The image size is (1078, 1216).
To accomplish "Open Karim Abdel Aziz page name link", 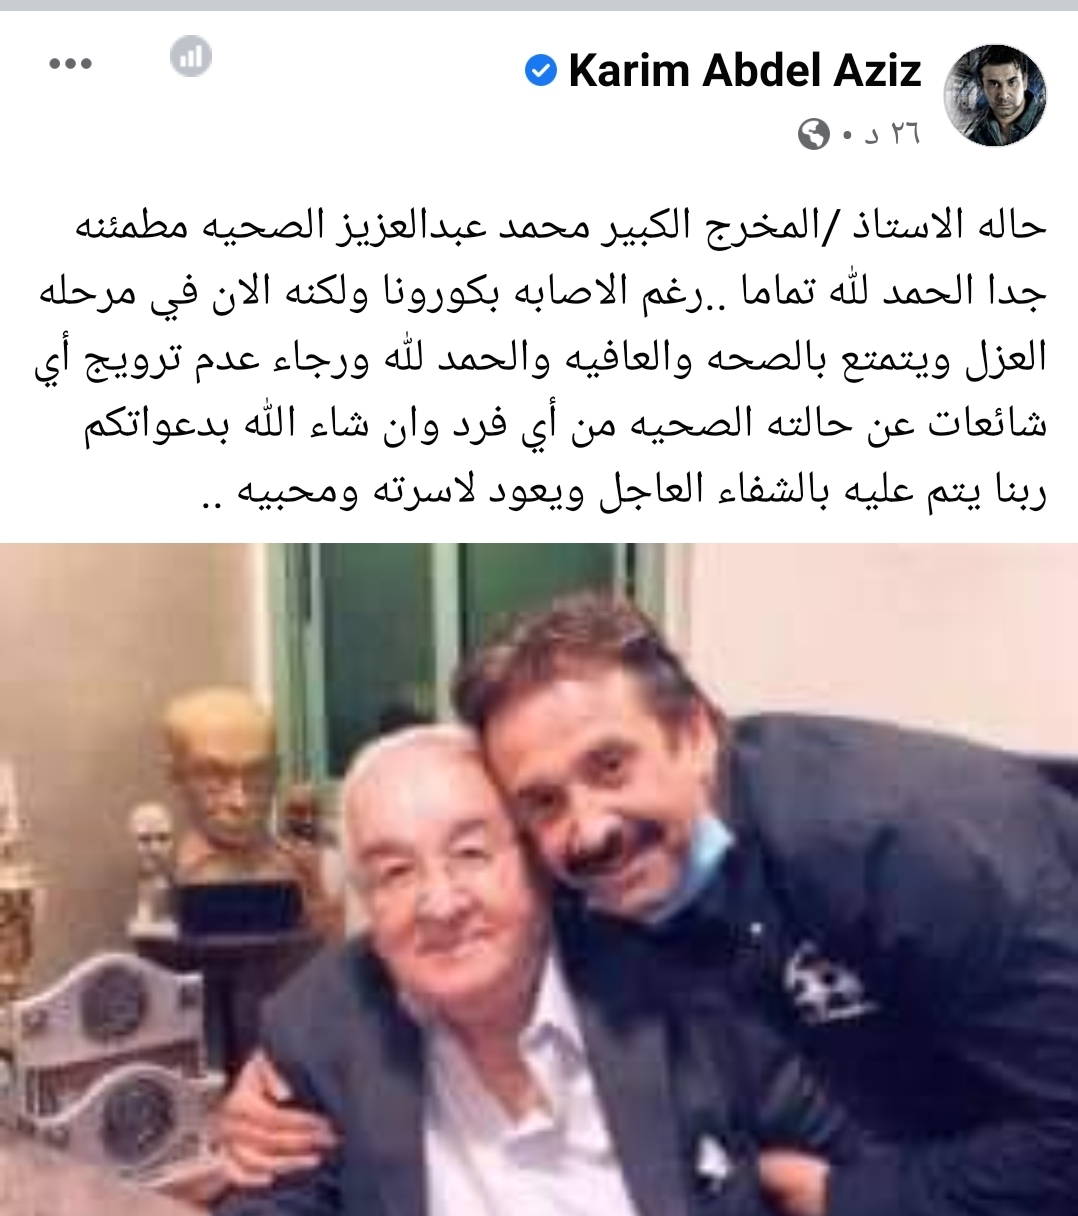I will click(744, 71).
